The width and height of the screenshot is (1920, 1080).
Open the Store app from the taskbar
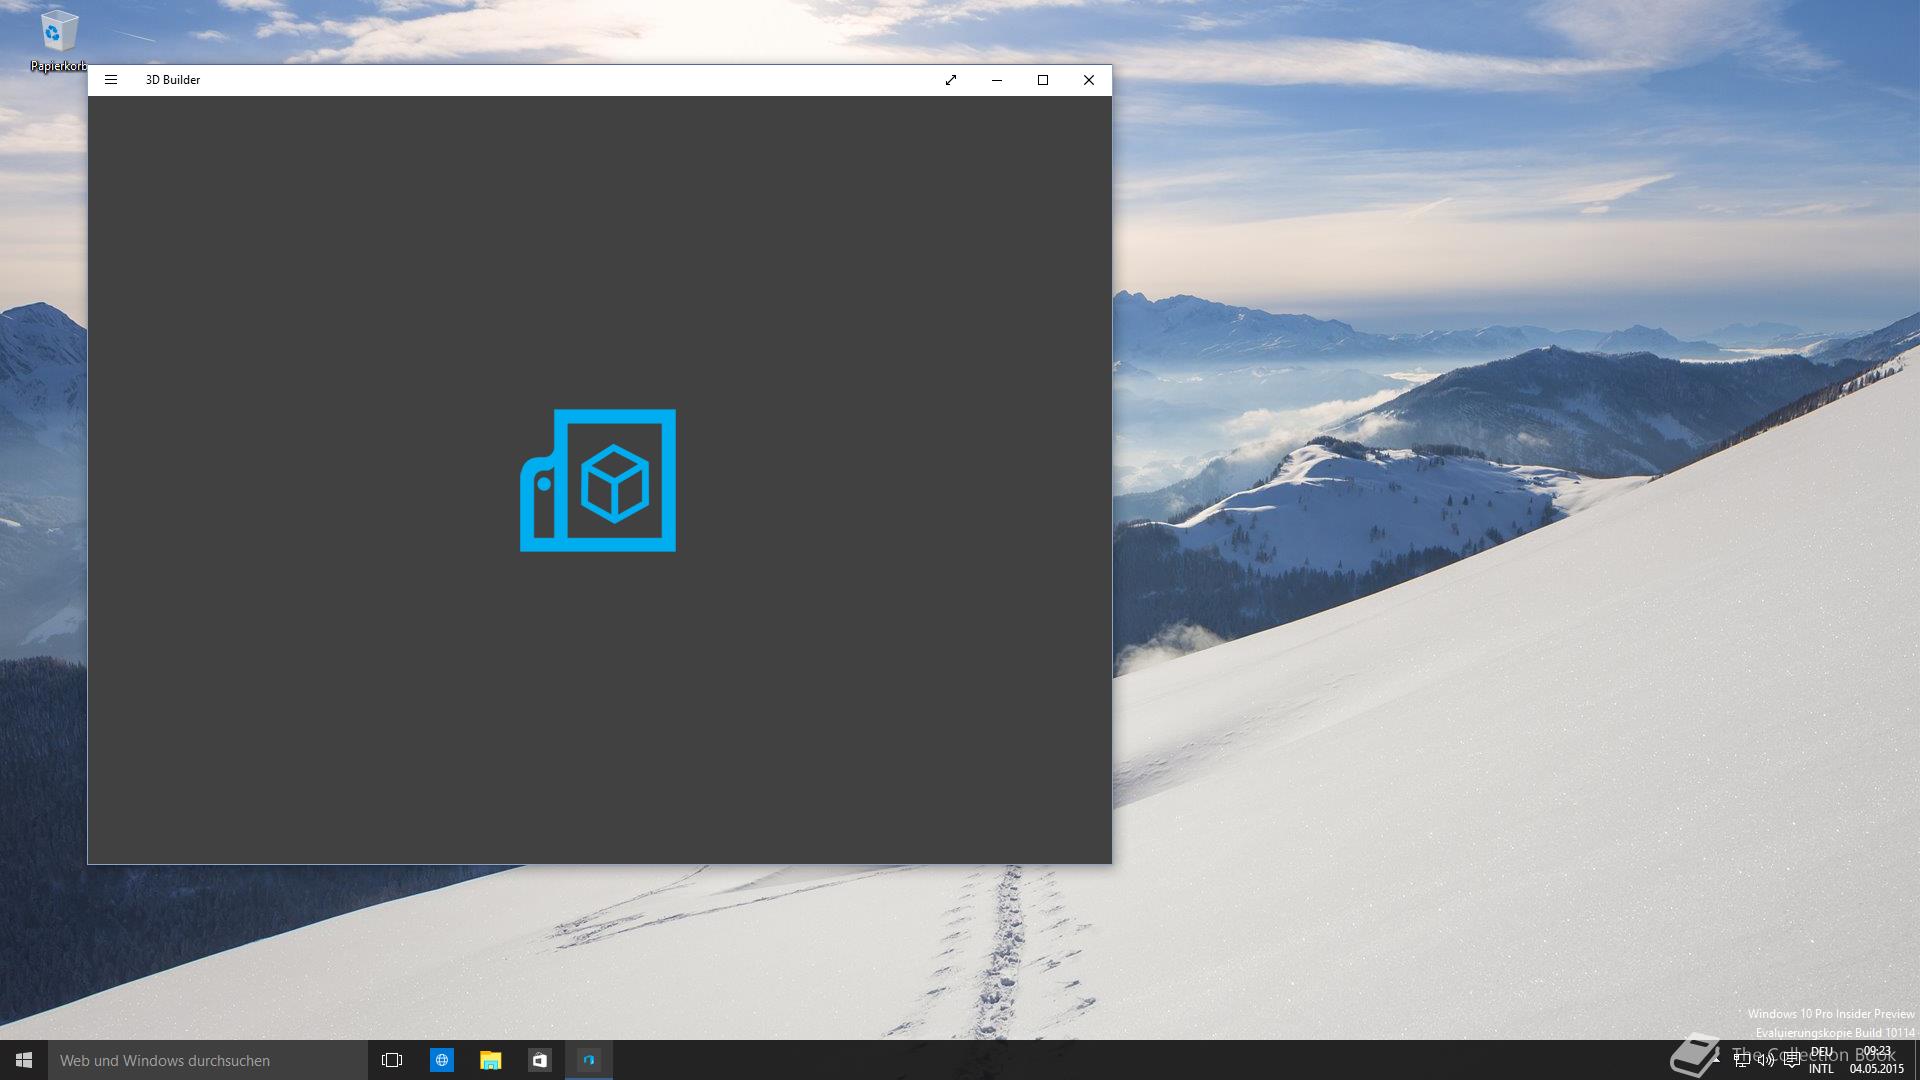coord(539,1060)
